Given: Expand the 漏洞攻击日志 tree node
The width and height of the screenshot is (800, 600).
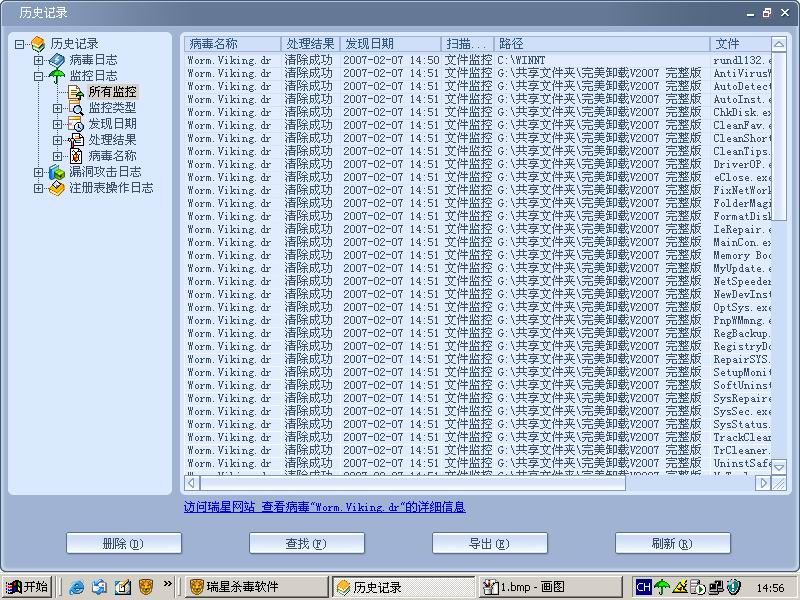Looking at the screenshot, I should [x=39, y=172].
